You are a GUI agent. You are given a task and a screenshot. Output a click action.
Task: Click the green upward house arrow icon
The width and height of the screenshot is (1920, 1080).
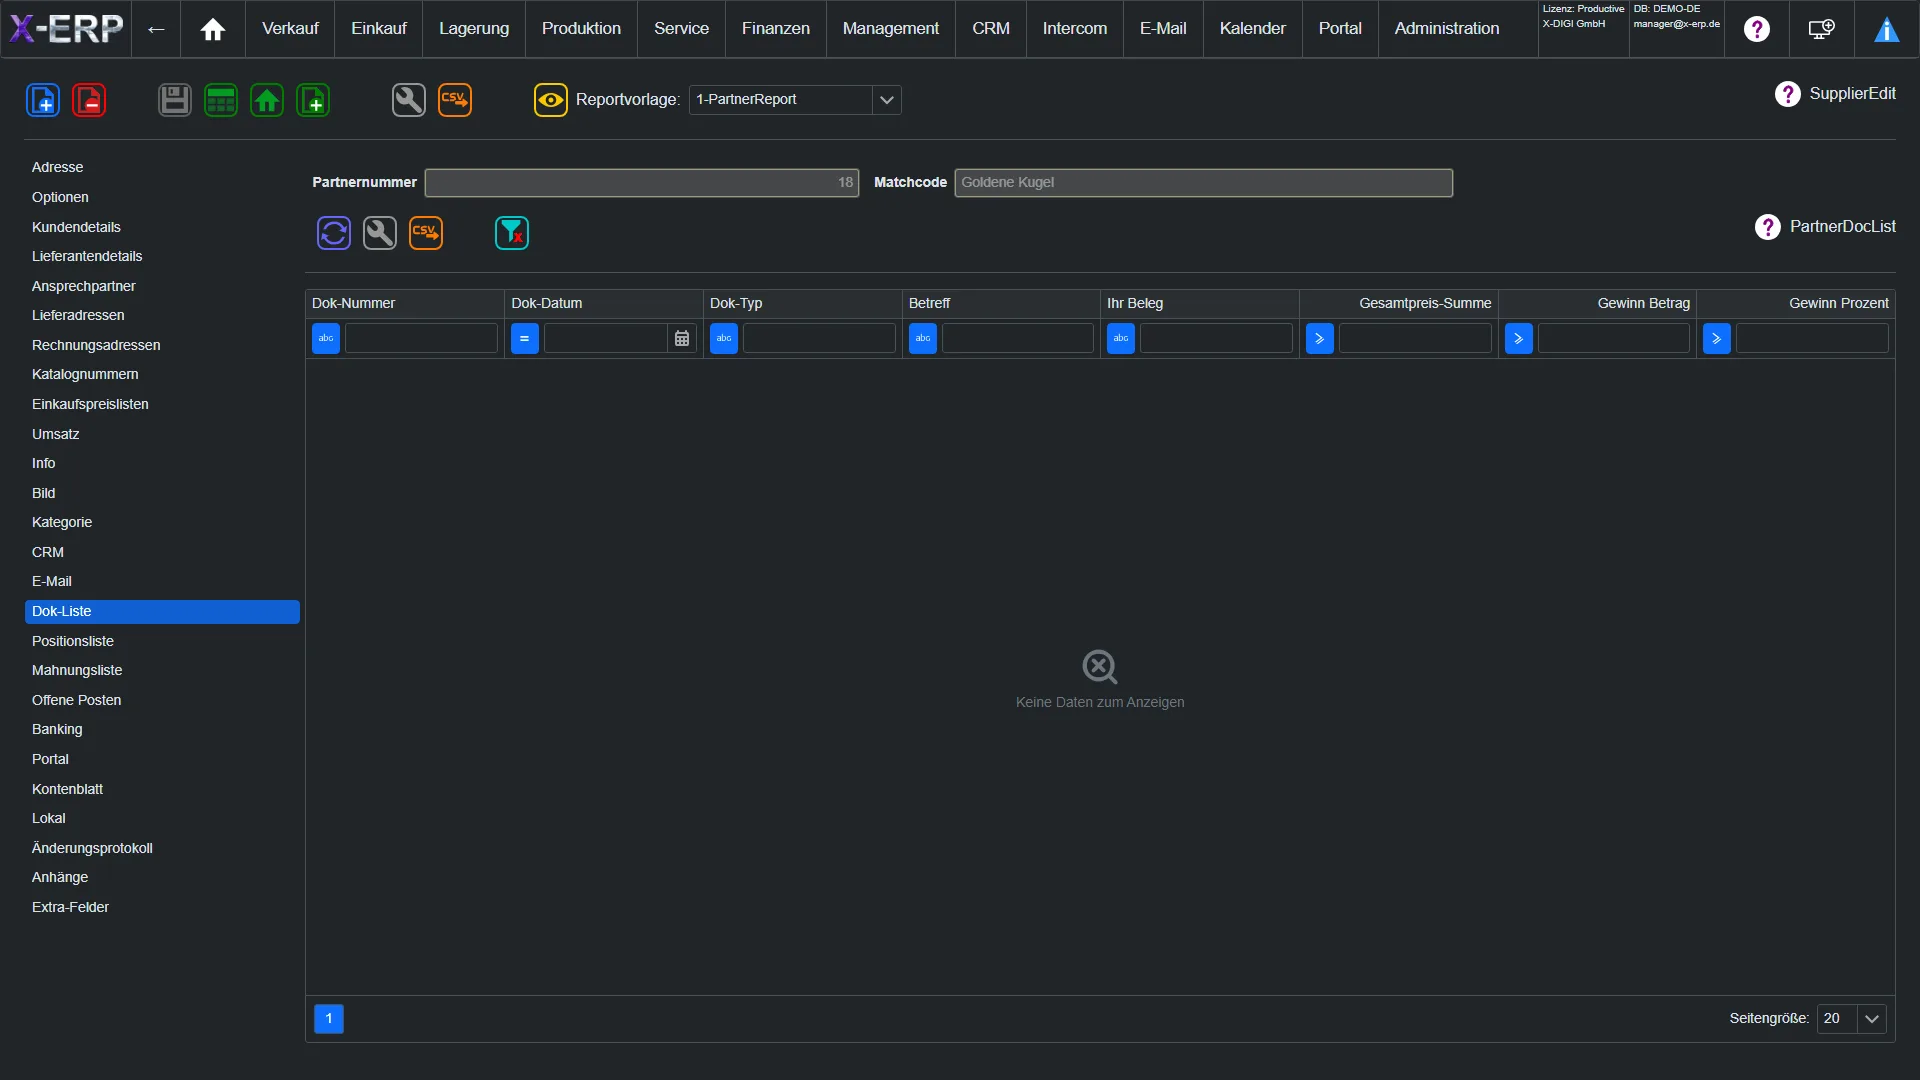click(267, 100)
